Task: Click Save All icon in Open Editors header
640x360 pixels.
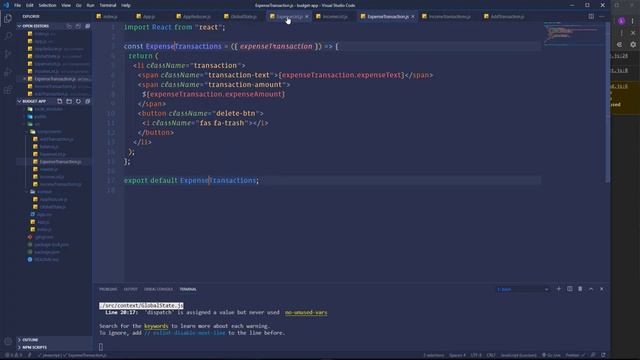Action: pos(78,26)
